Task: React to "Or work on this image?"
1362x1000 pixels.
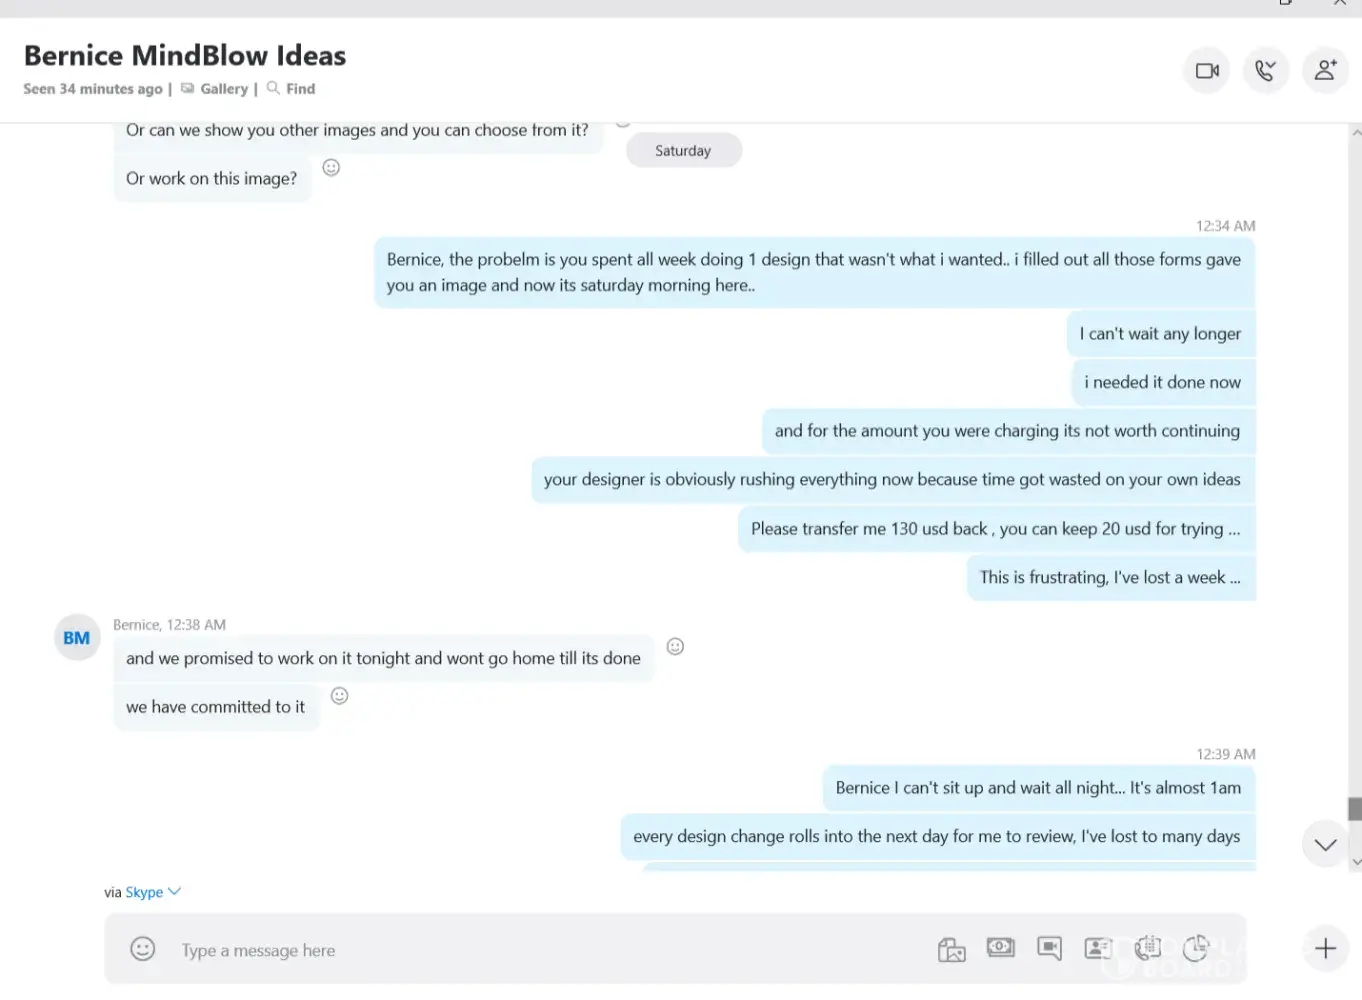Action: (332, 168)
